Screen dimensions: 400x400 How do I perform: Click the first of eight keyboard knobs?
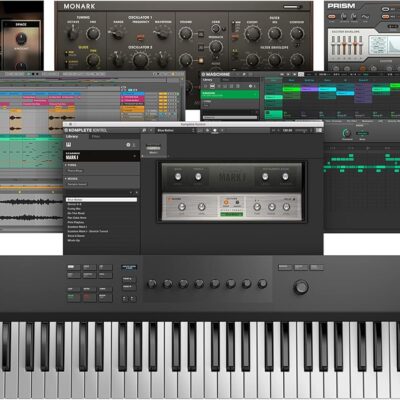click(152, 284)
